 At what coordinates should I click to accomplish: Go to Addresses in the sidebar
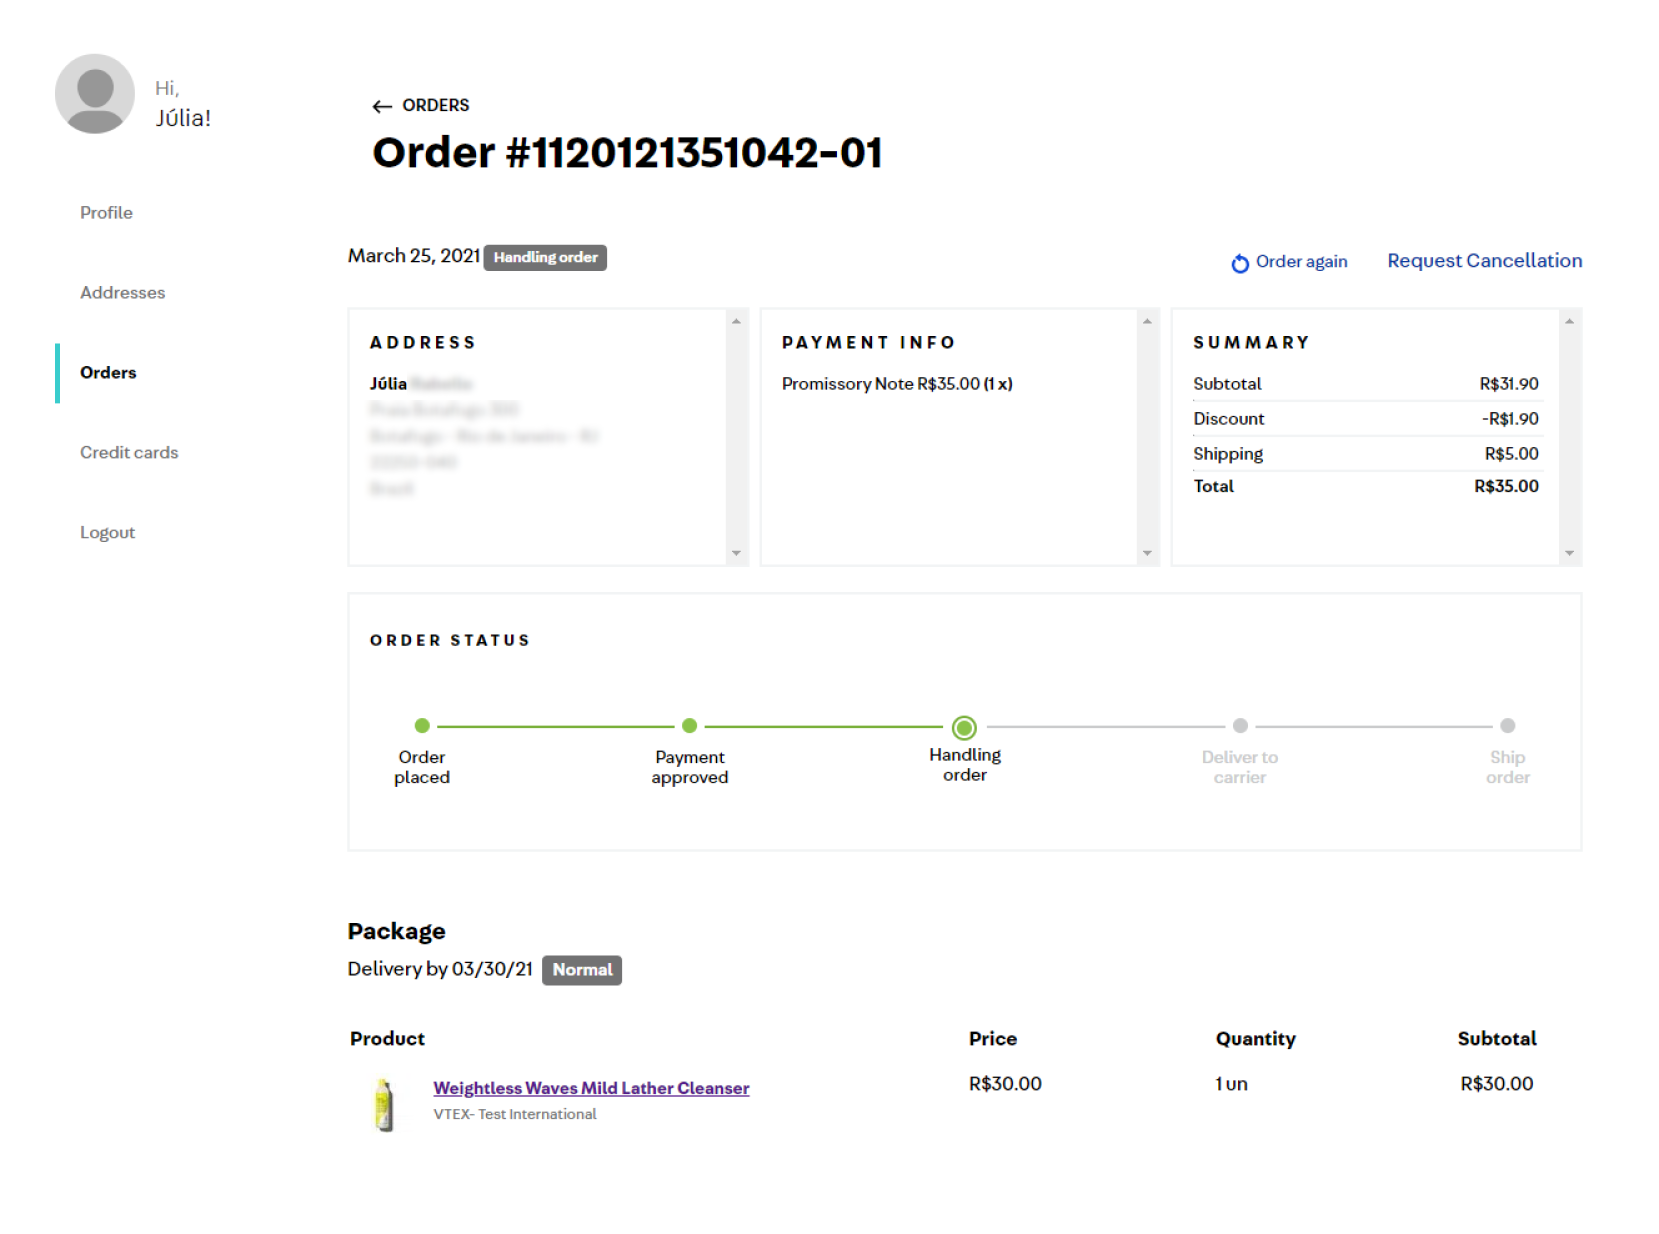click(x=122, y=293)
